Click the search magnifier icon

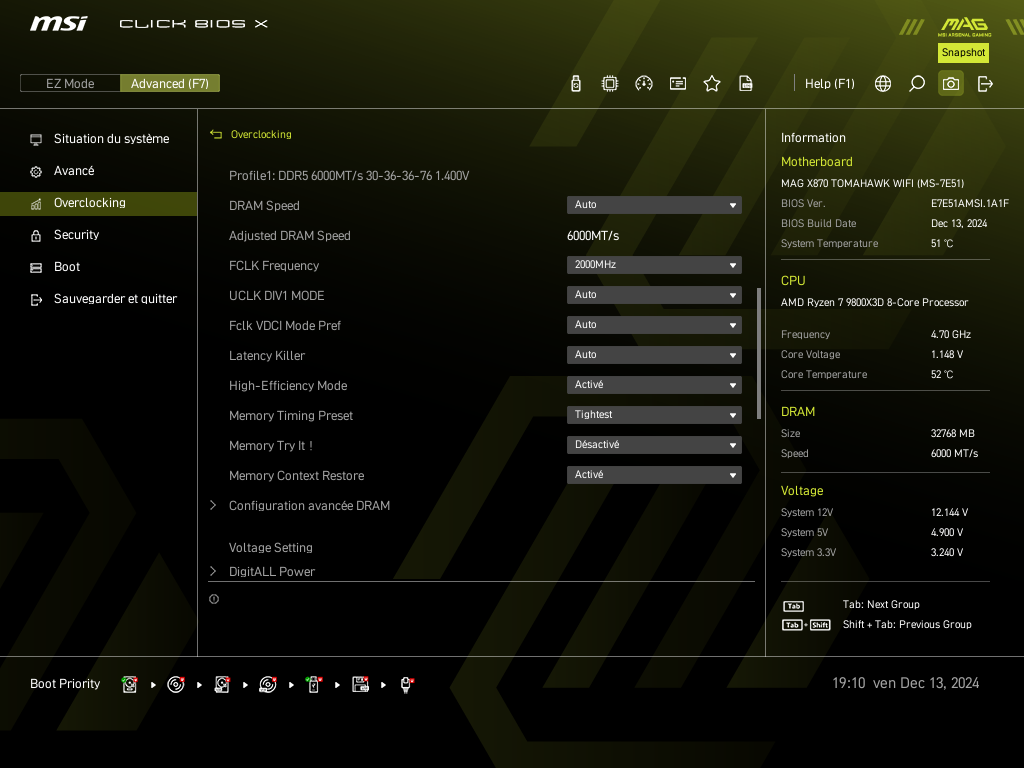pos(916,84)
